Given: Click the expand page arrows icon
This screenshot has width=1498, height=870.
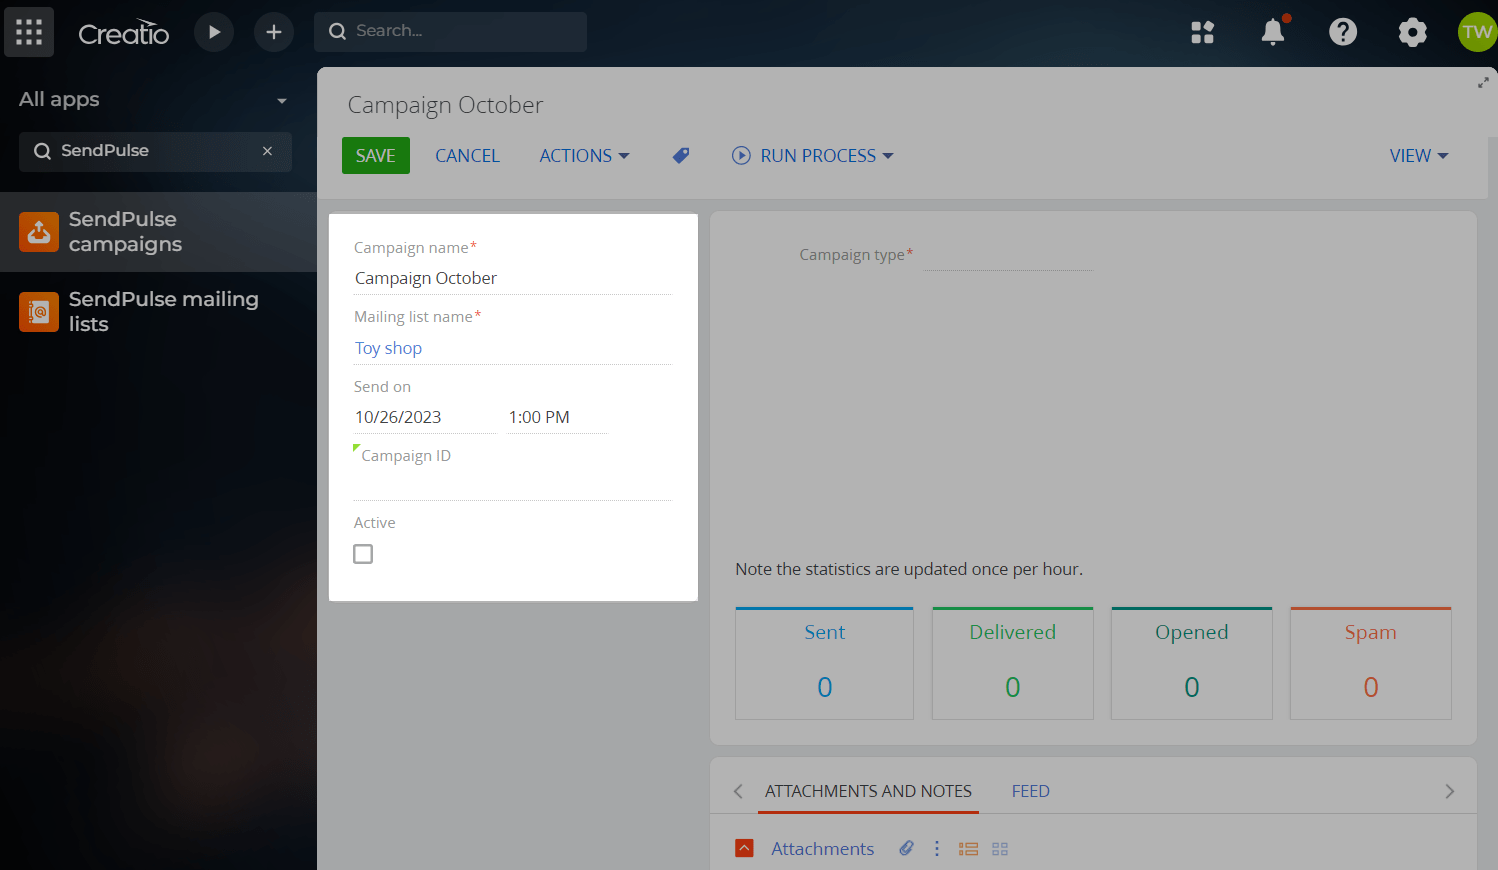Looking at the screenshot, I should coord(1483,83).
